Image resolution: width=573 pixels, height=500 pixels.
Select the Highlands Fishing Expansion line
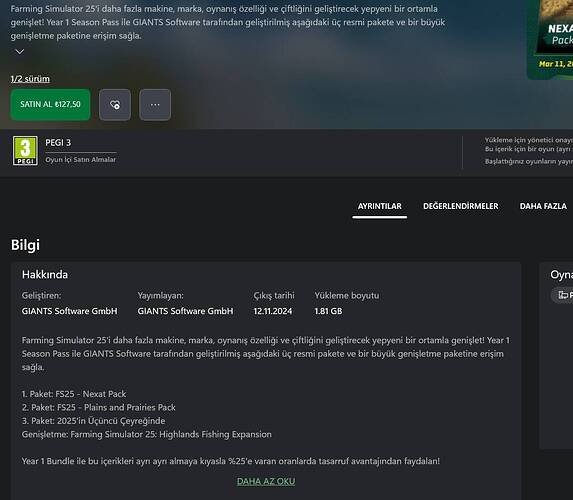[x=147, y=435]
